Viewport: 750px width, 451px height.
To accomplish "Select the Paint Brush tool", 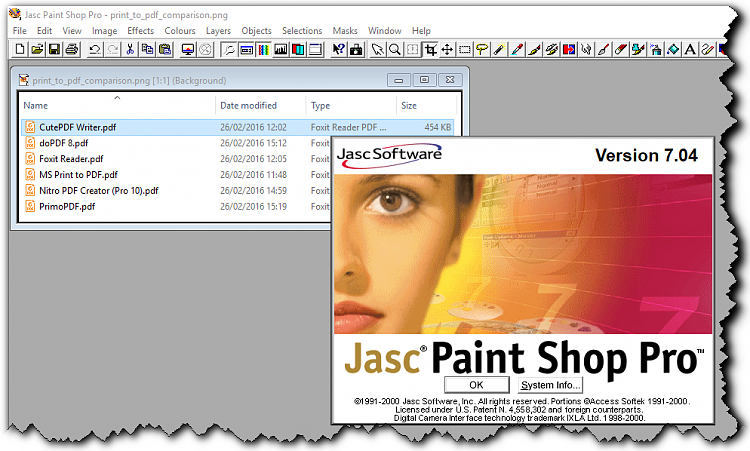I will [534, 49].
